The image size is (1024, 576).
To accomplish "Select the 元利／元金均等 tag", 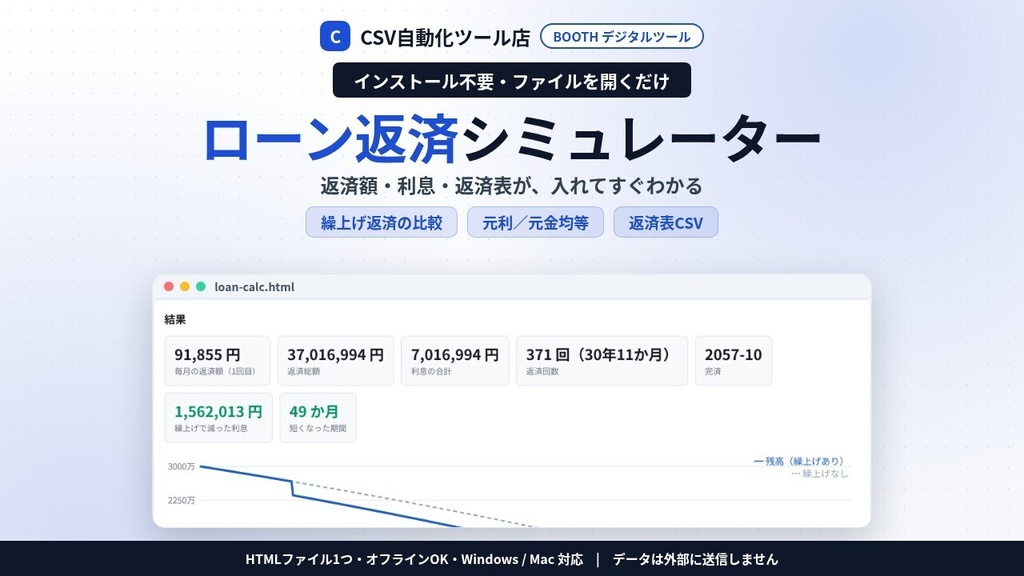I will click(536, 223).
